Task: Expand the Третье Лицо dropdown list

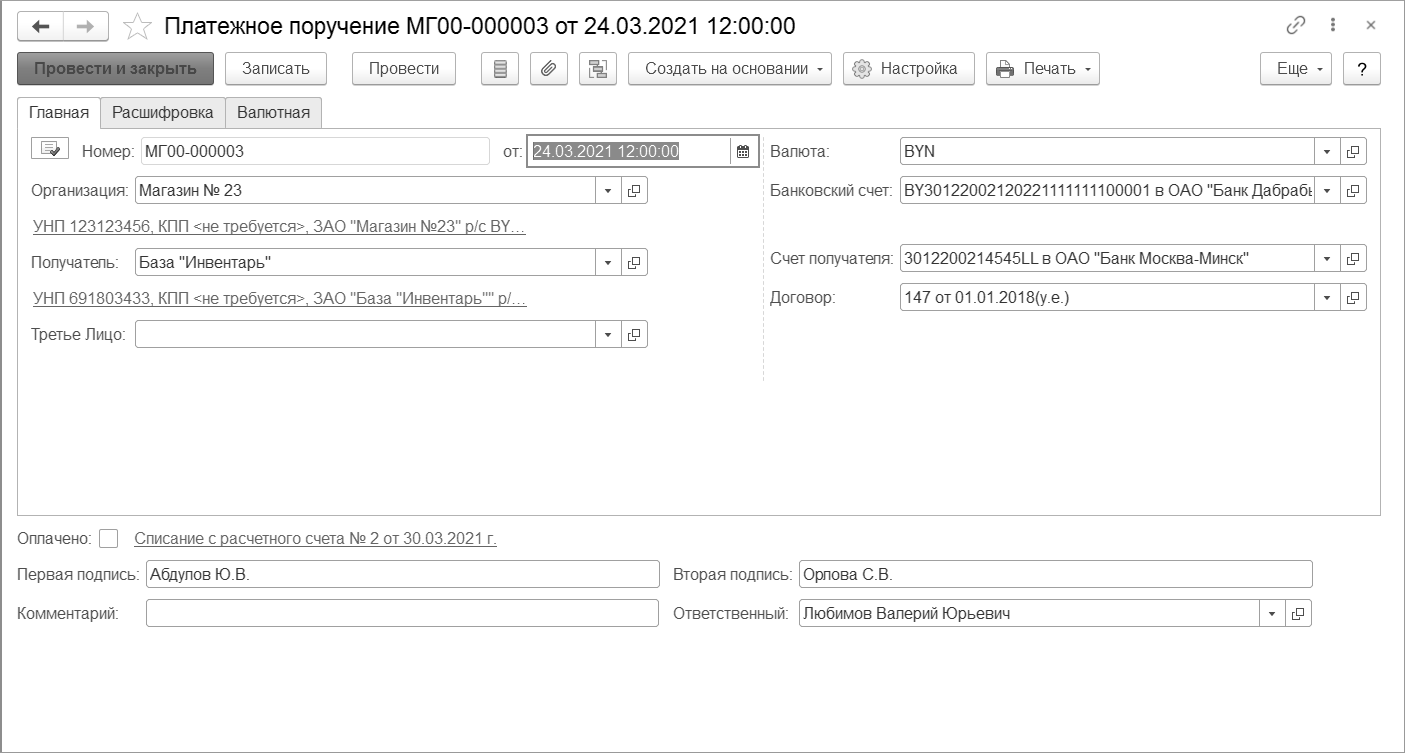Action: [x=609, y=335]
